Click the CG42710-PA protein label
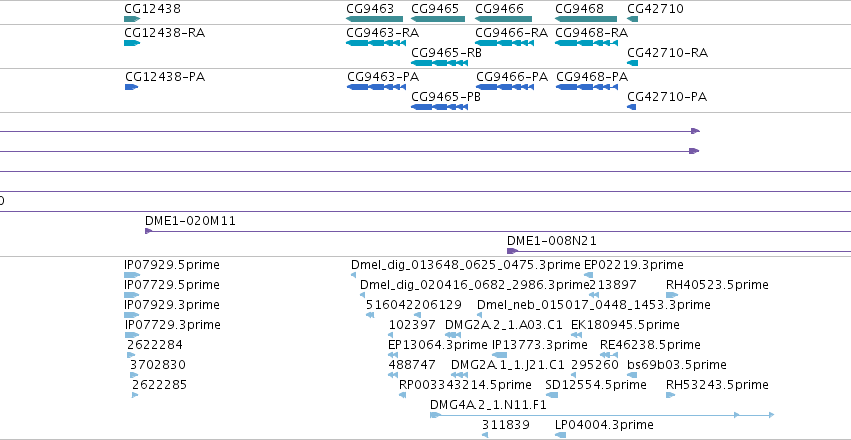 (x=667, y=97)
